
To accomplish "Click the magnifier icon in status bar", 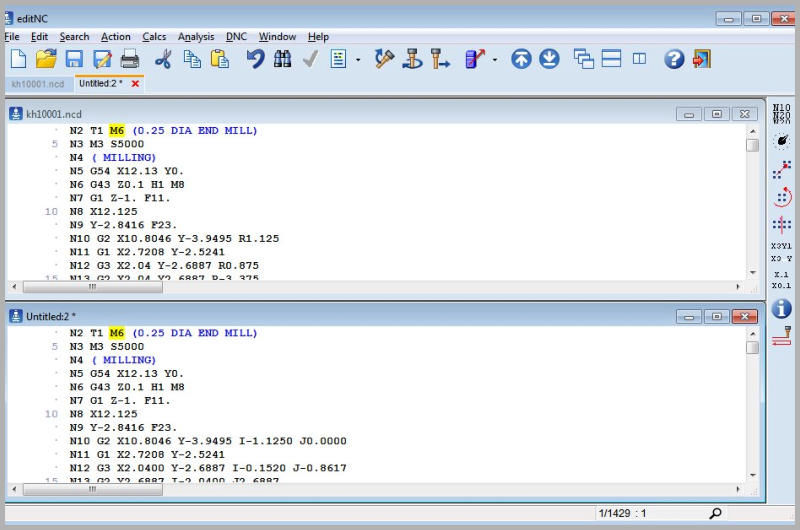I will coord(715,513).
